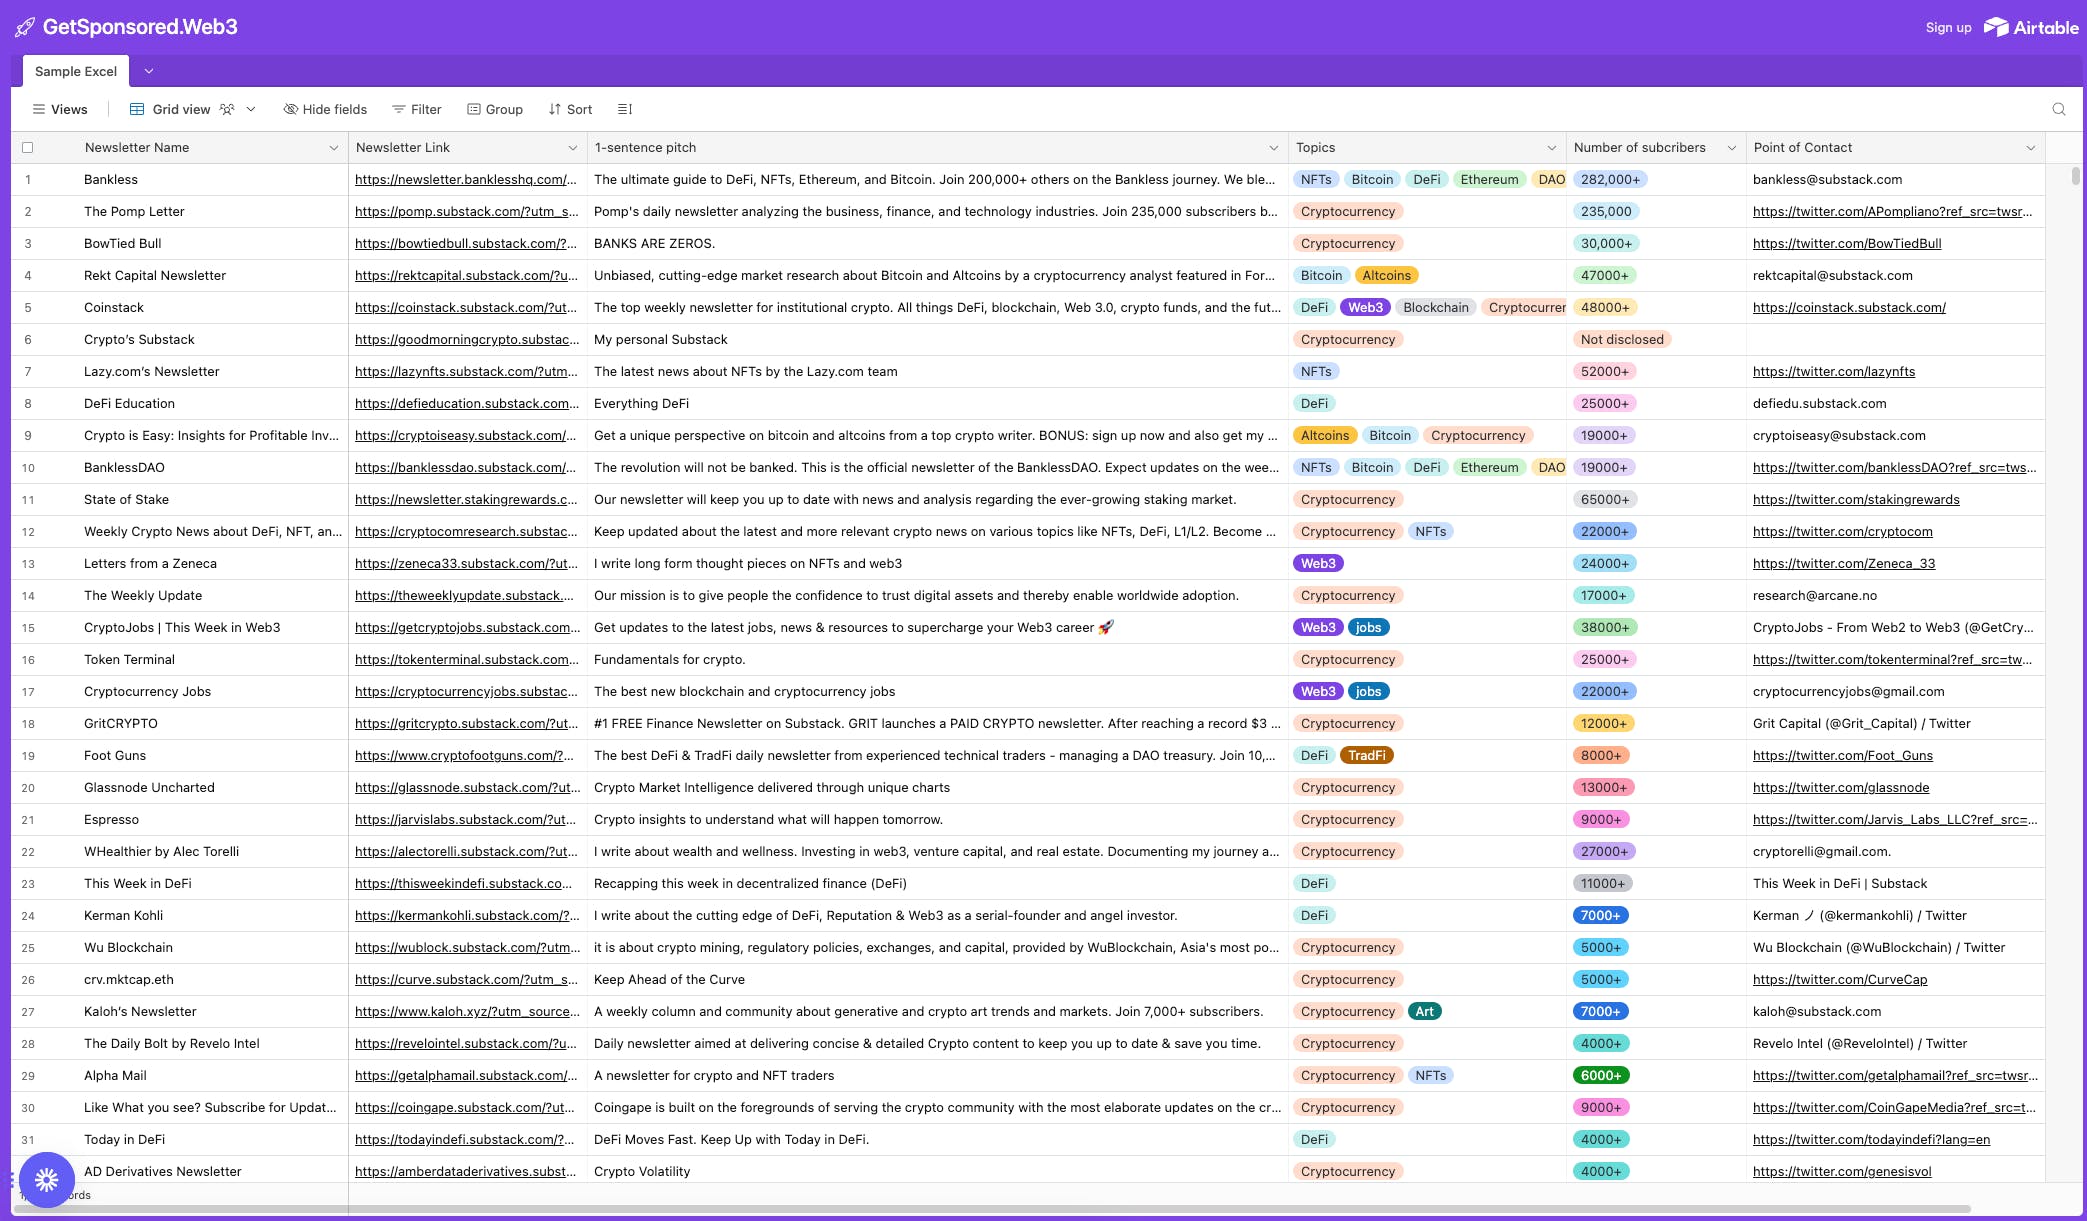
Task: Click the vertical scrollbar thumb at right
Action: (2076, 177)
